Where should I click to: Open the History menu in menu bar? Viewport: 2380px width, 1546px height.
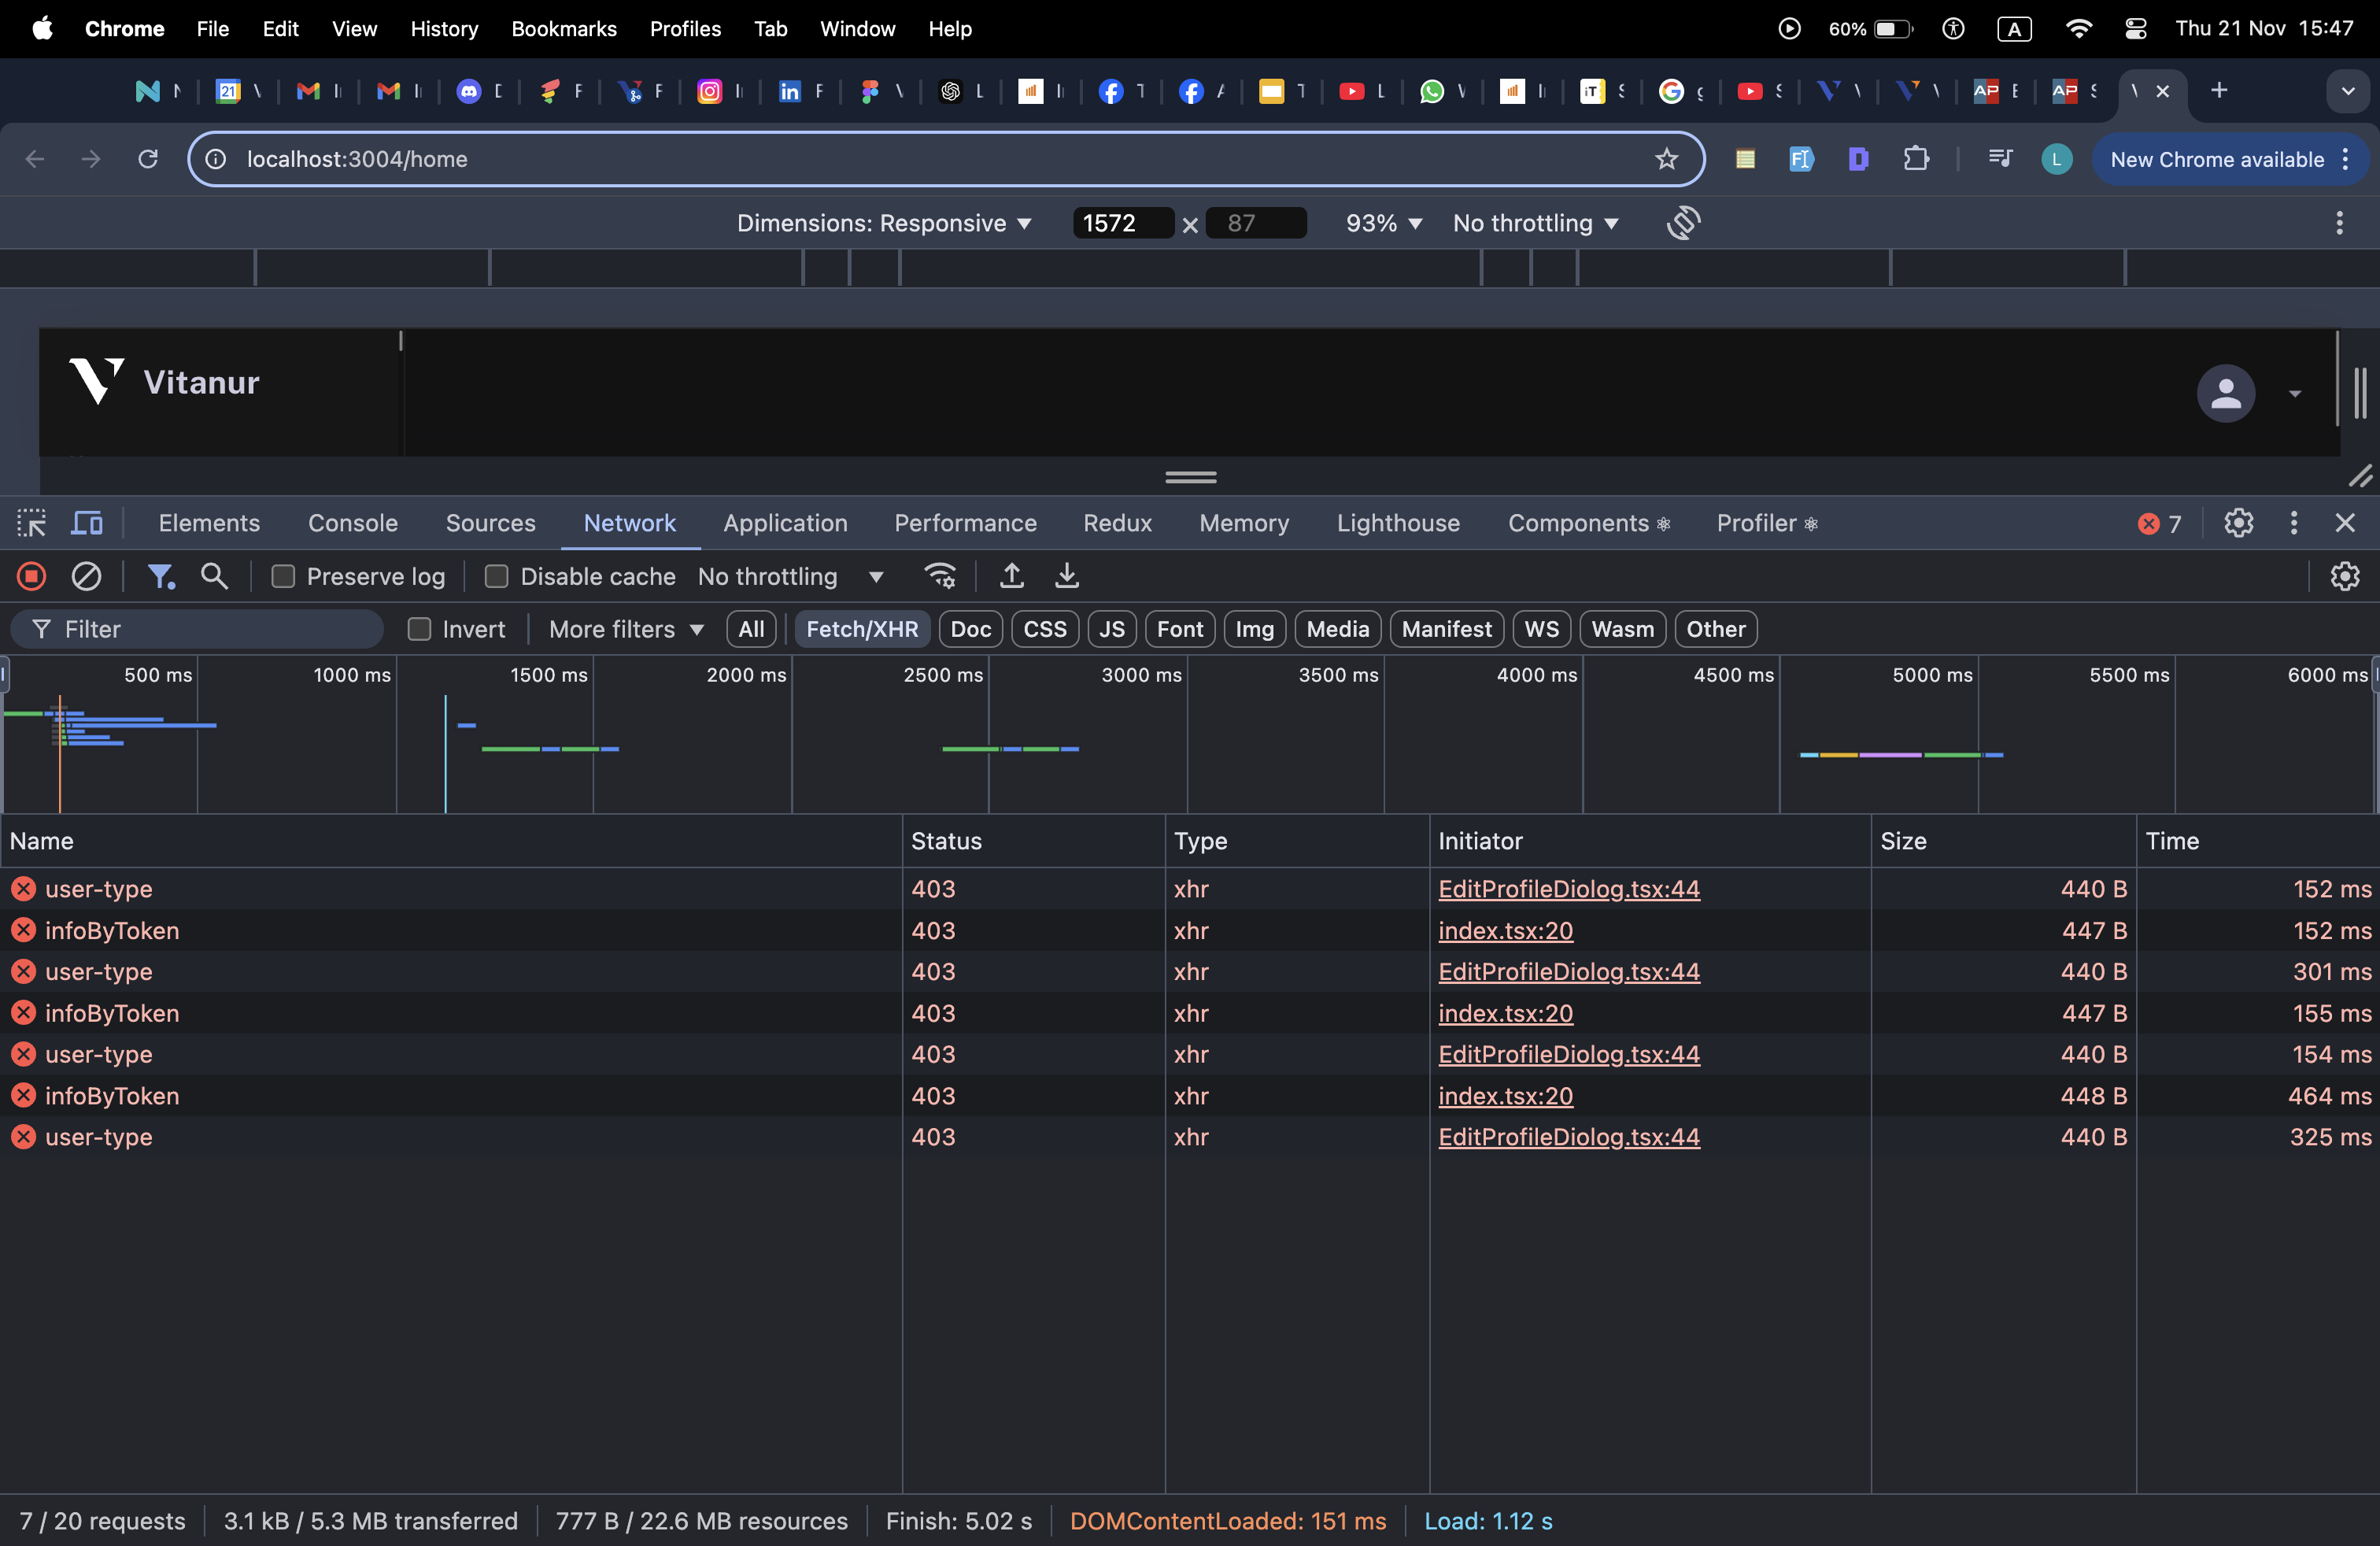tap(444, 29)
